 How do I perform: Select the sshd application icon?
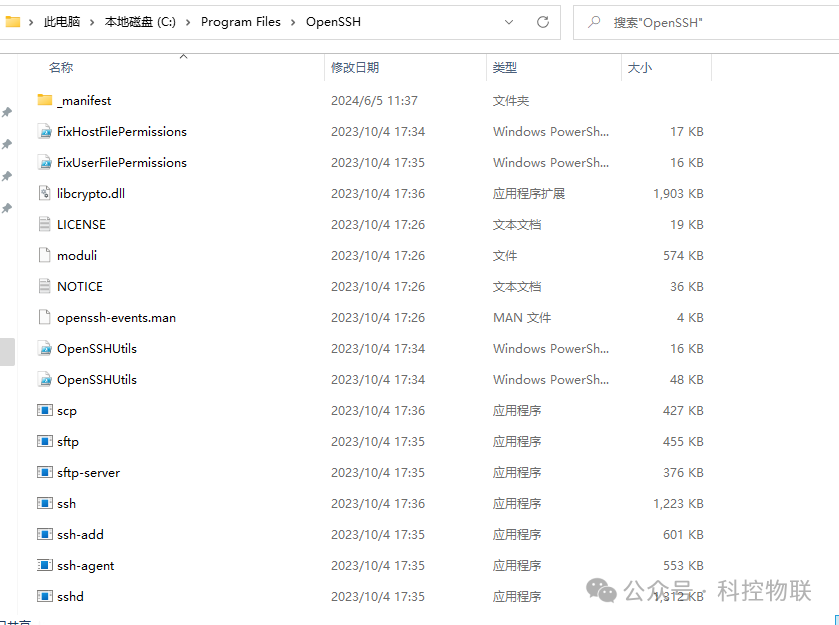44,596
